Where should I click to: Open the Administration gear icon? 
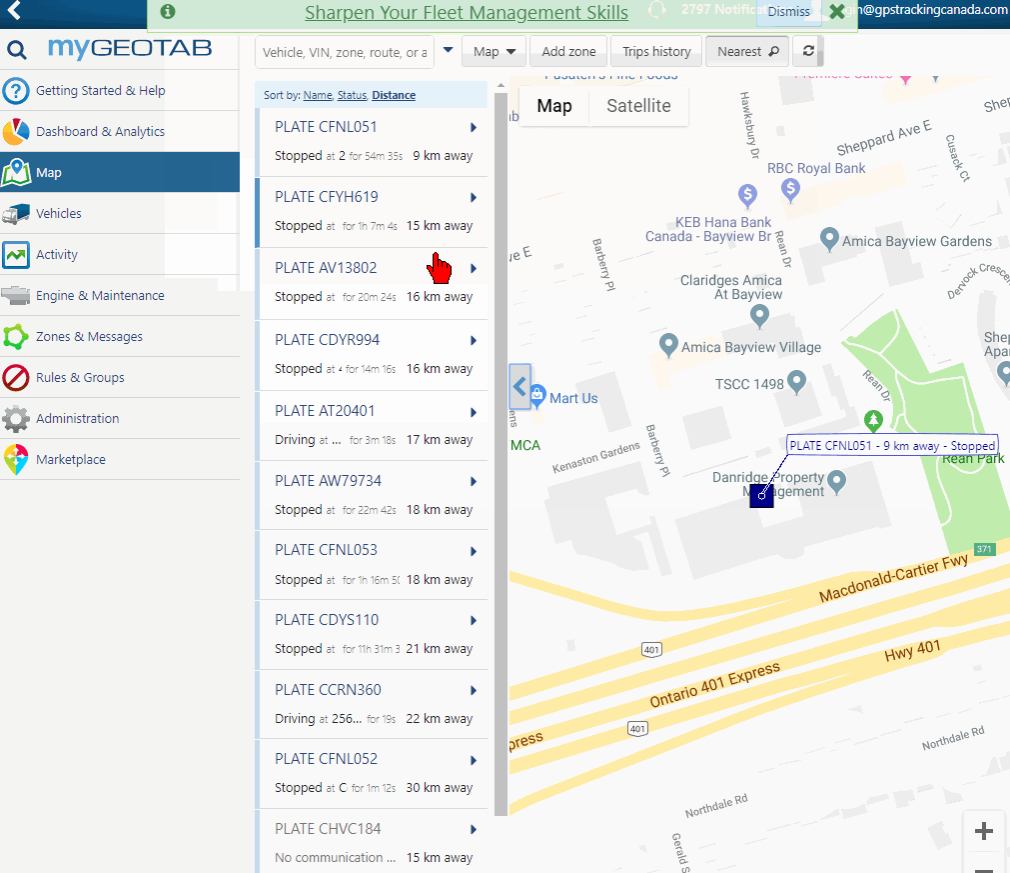click(15, 419)
